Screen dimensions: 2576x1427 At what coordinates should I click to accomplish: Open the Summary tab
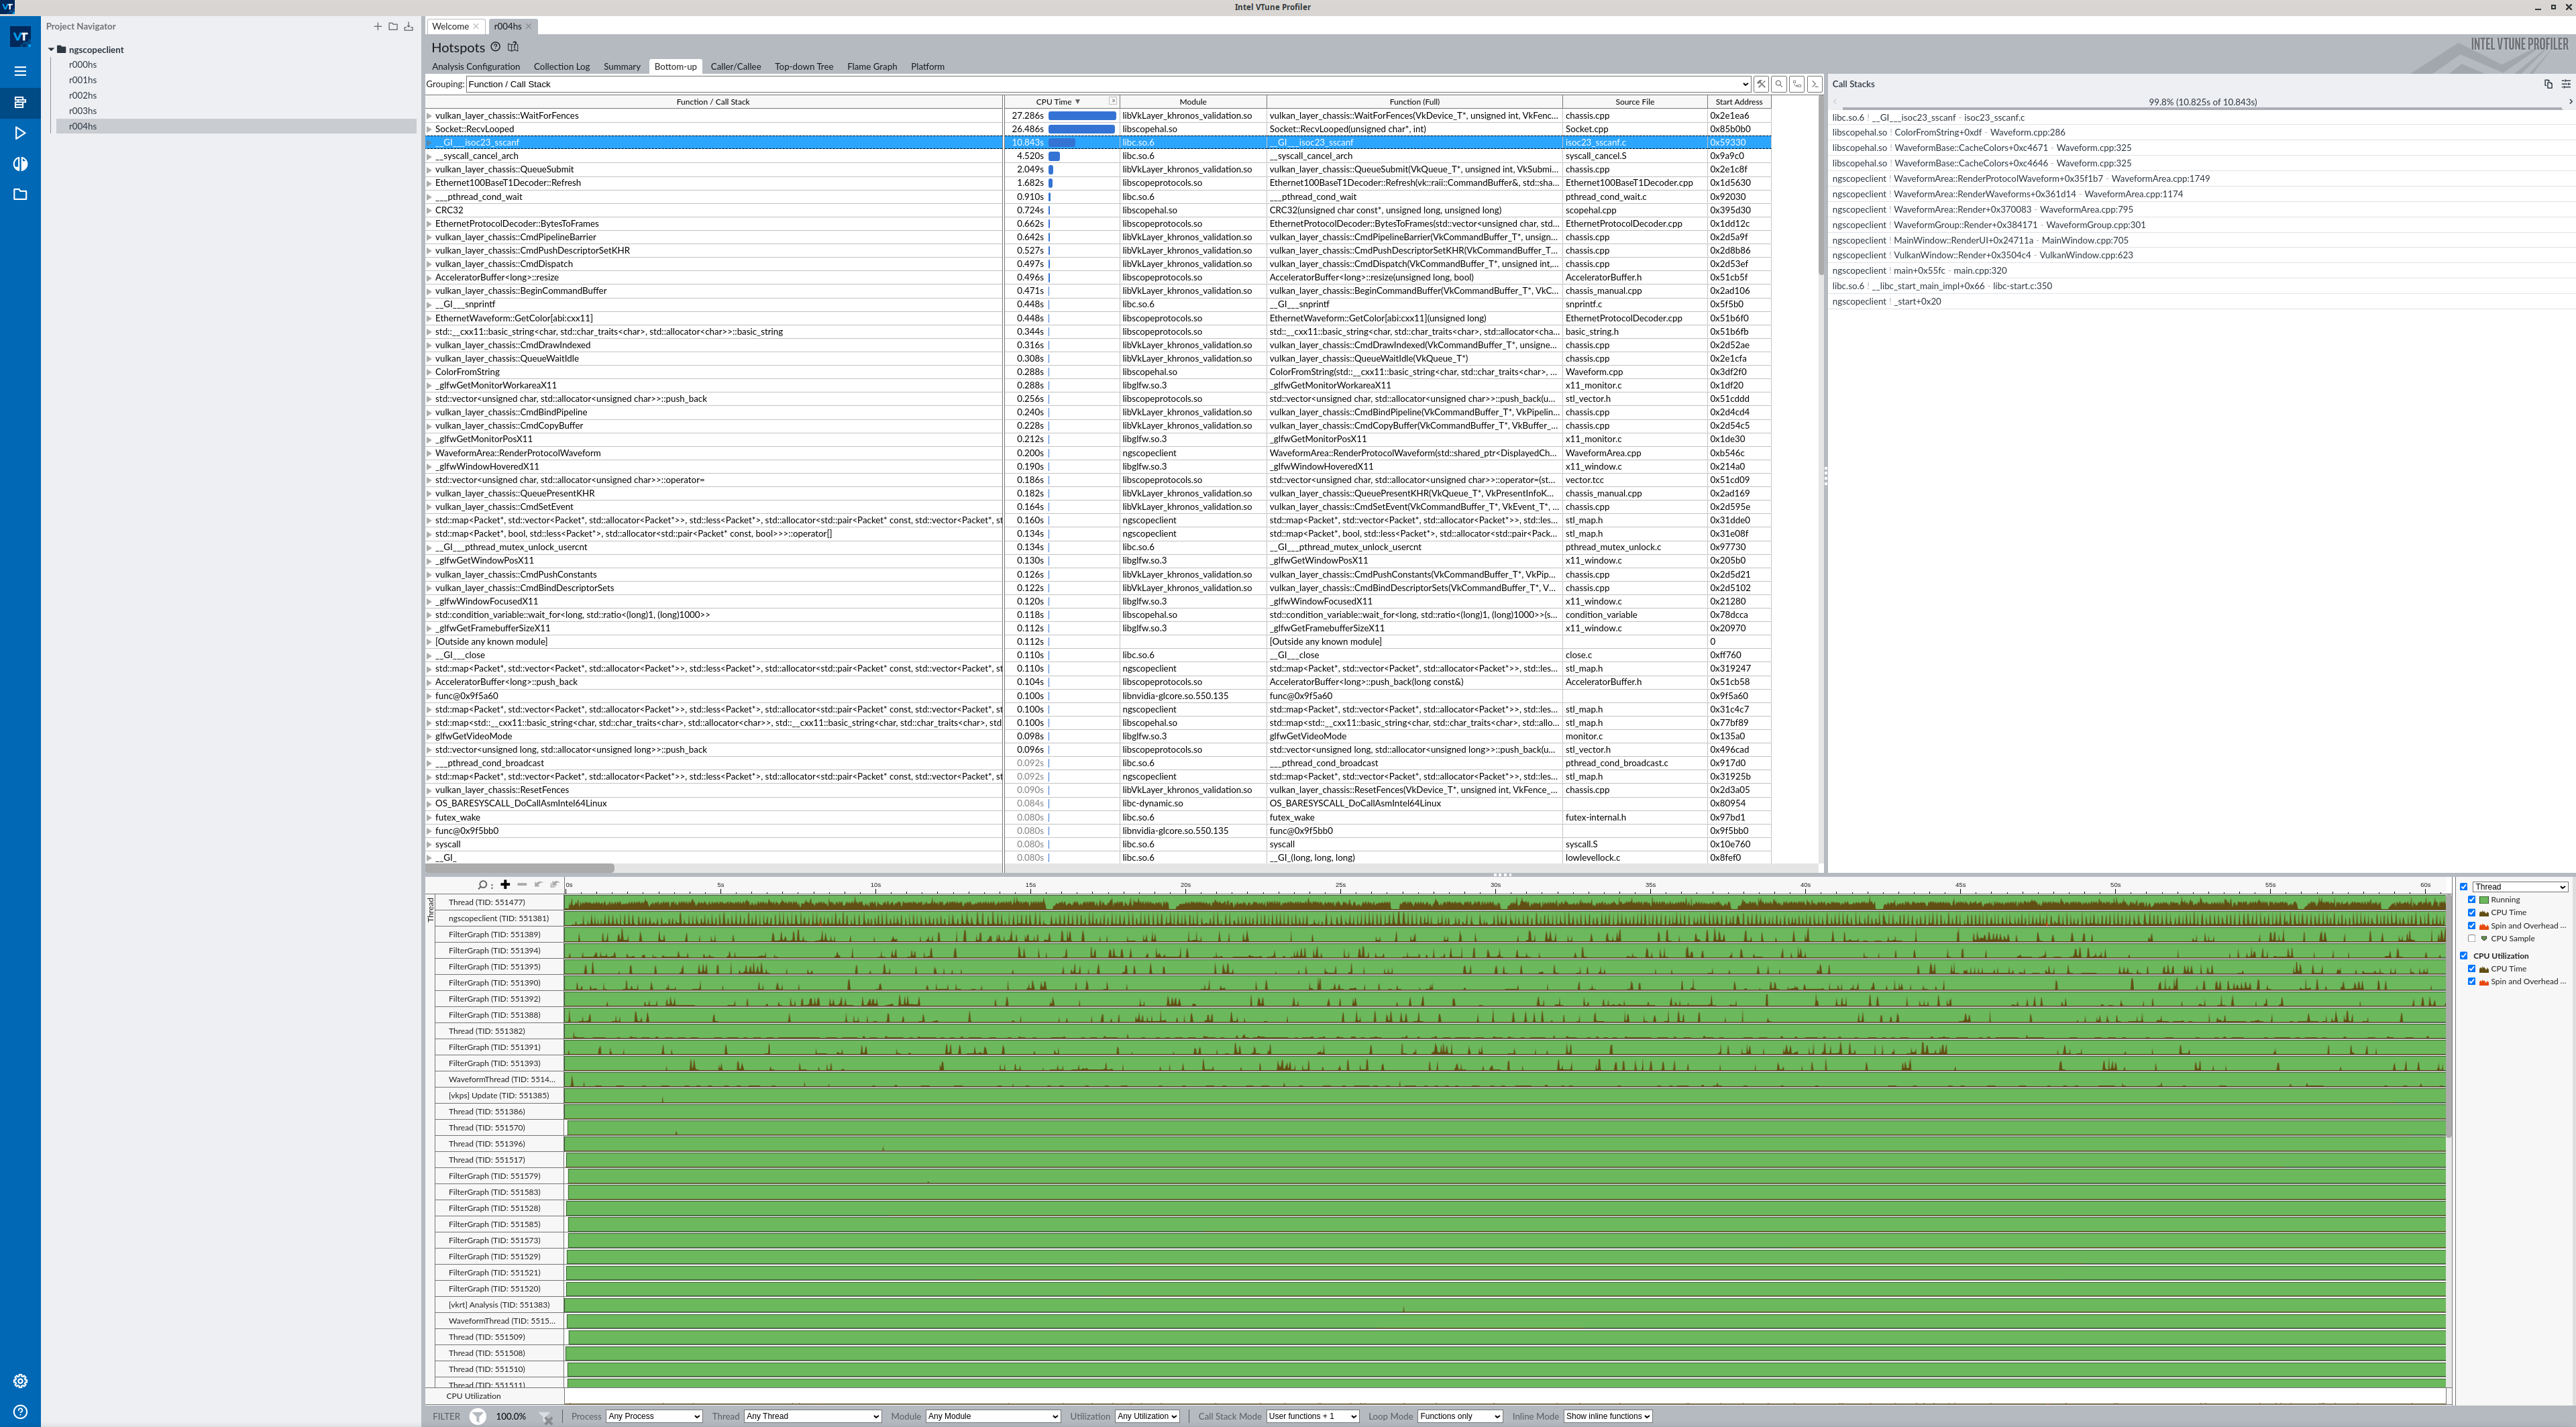(x=621, y=67)
